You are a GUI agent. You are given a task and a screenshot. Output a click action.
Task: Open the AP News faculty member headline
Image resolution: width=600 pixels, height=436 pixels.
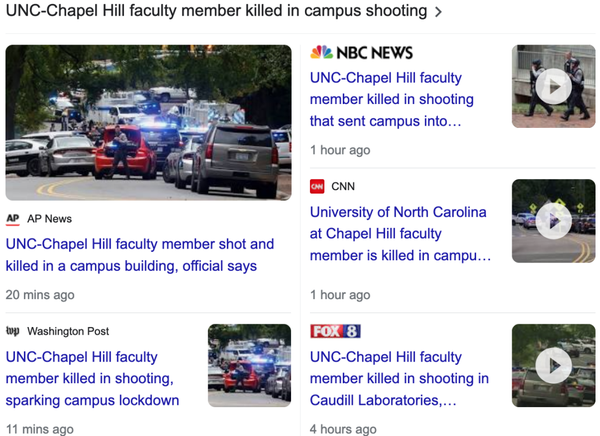pyautogui.click(x=140, y=255)
